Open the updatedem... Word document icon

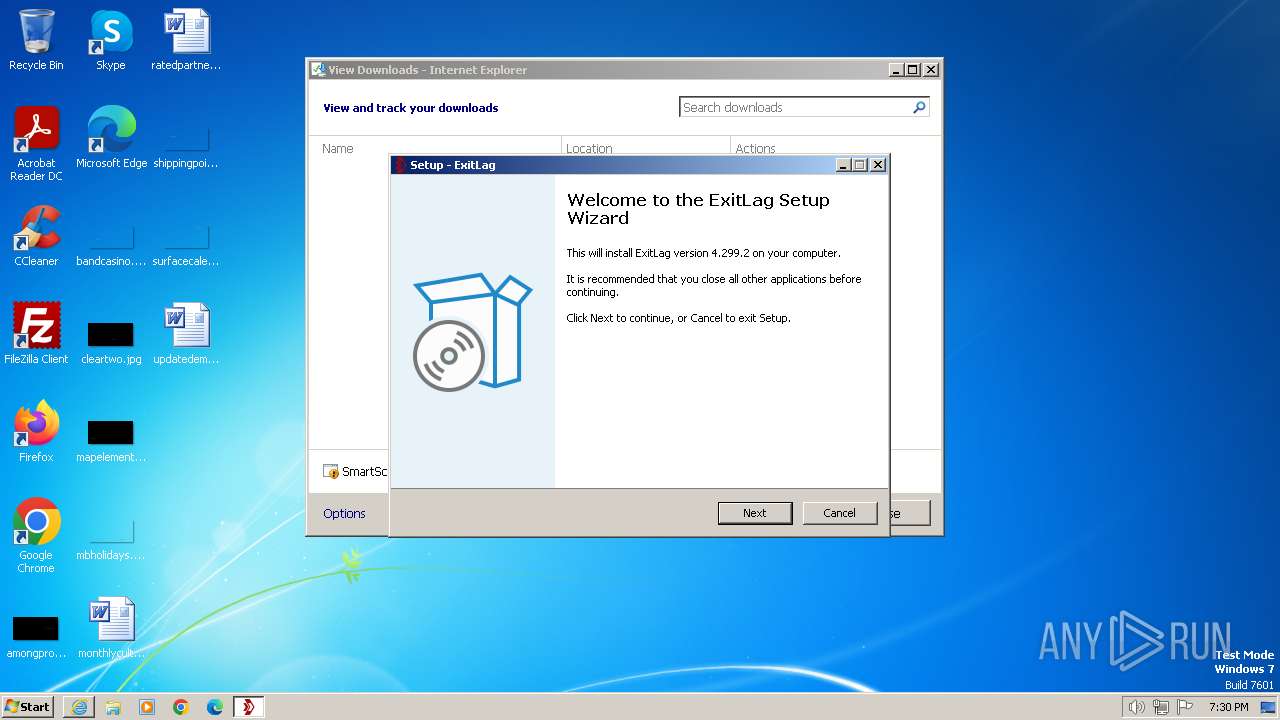(x=186, y=333)
